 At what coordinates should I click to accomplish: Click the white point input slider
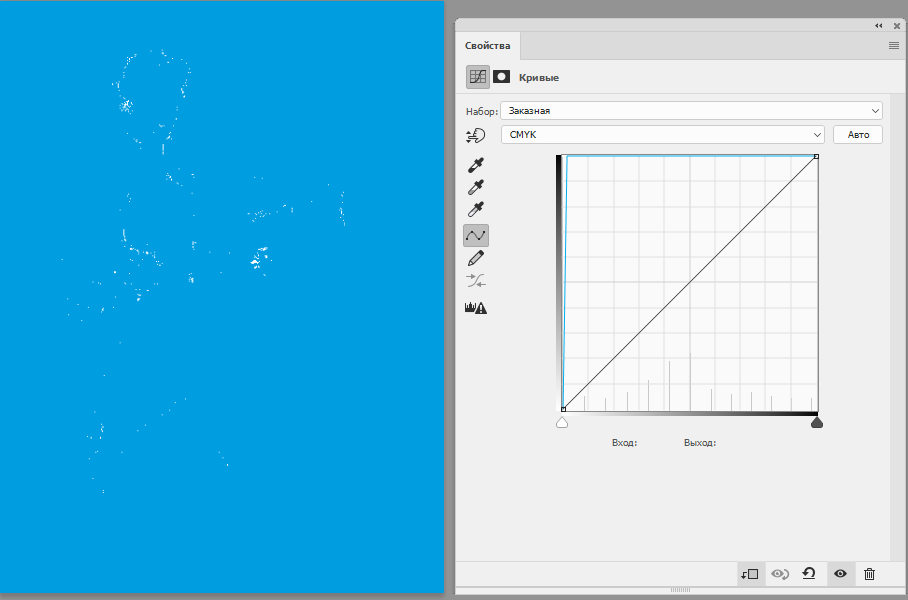562,422
